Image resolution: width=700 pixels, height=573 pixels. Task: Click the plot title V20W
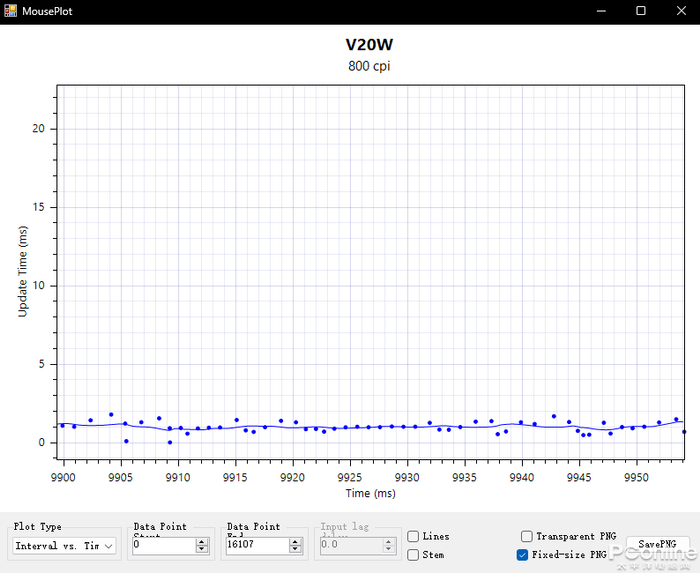369,45
